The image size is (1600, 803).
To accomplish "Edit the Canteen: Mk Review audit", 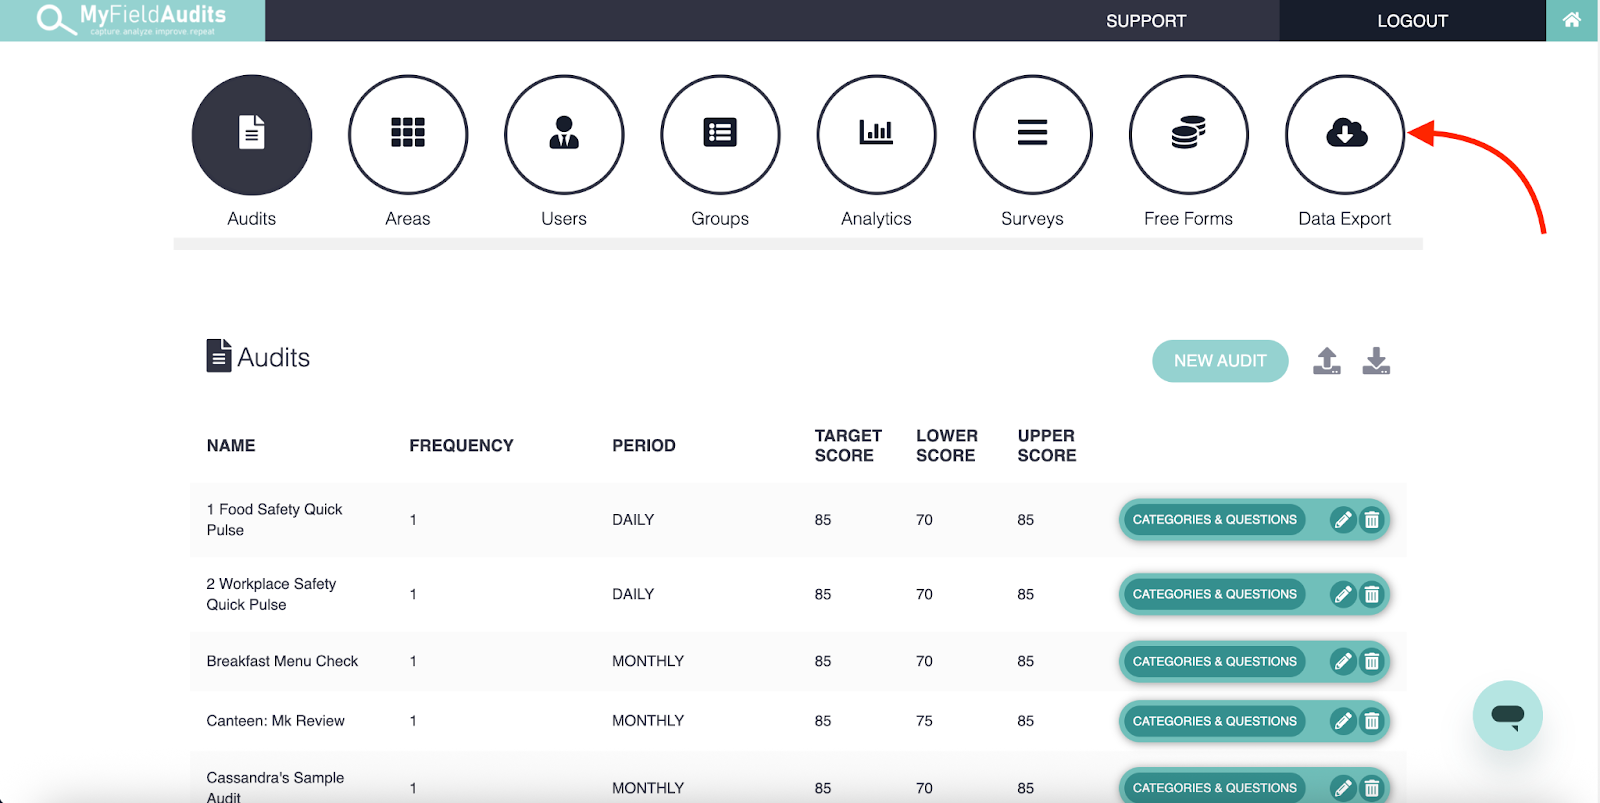I will tap(1343, 721).
